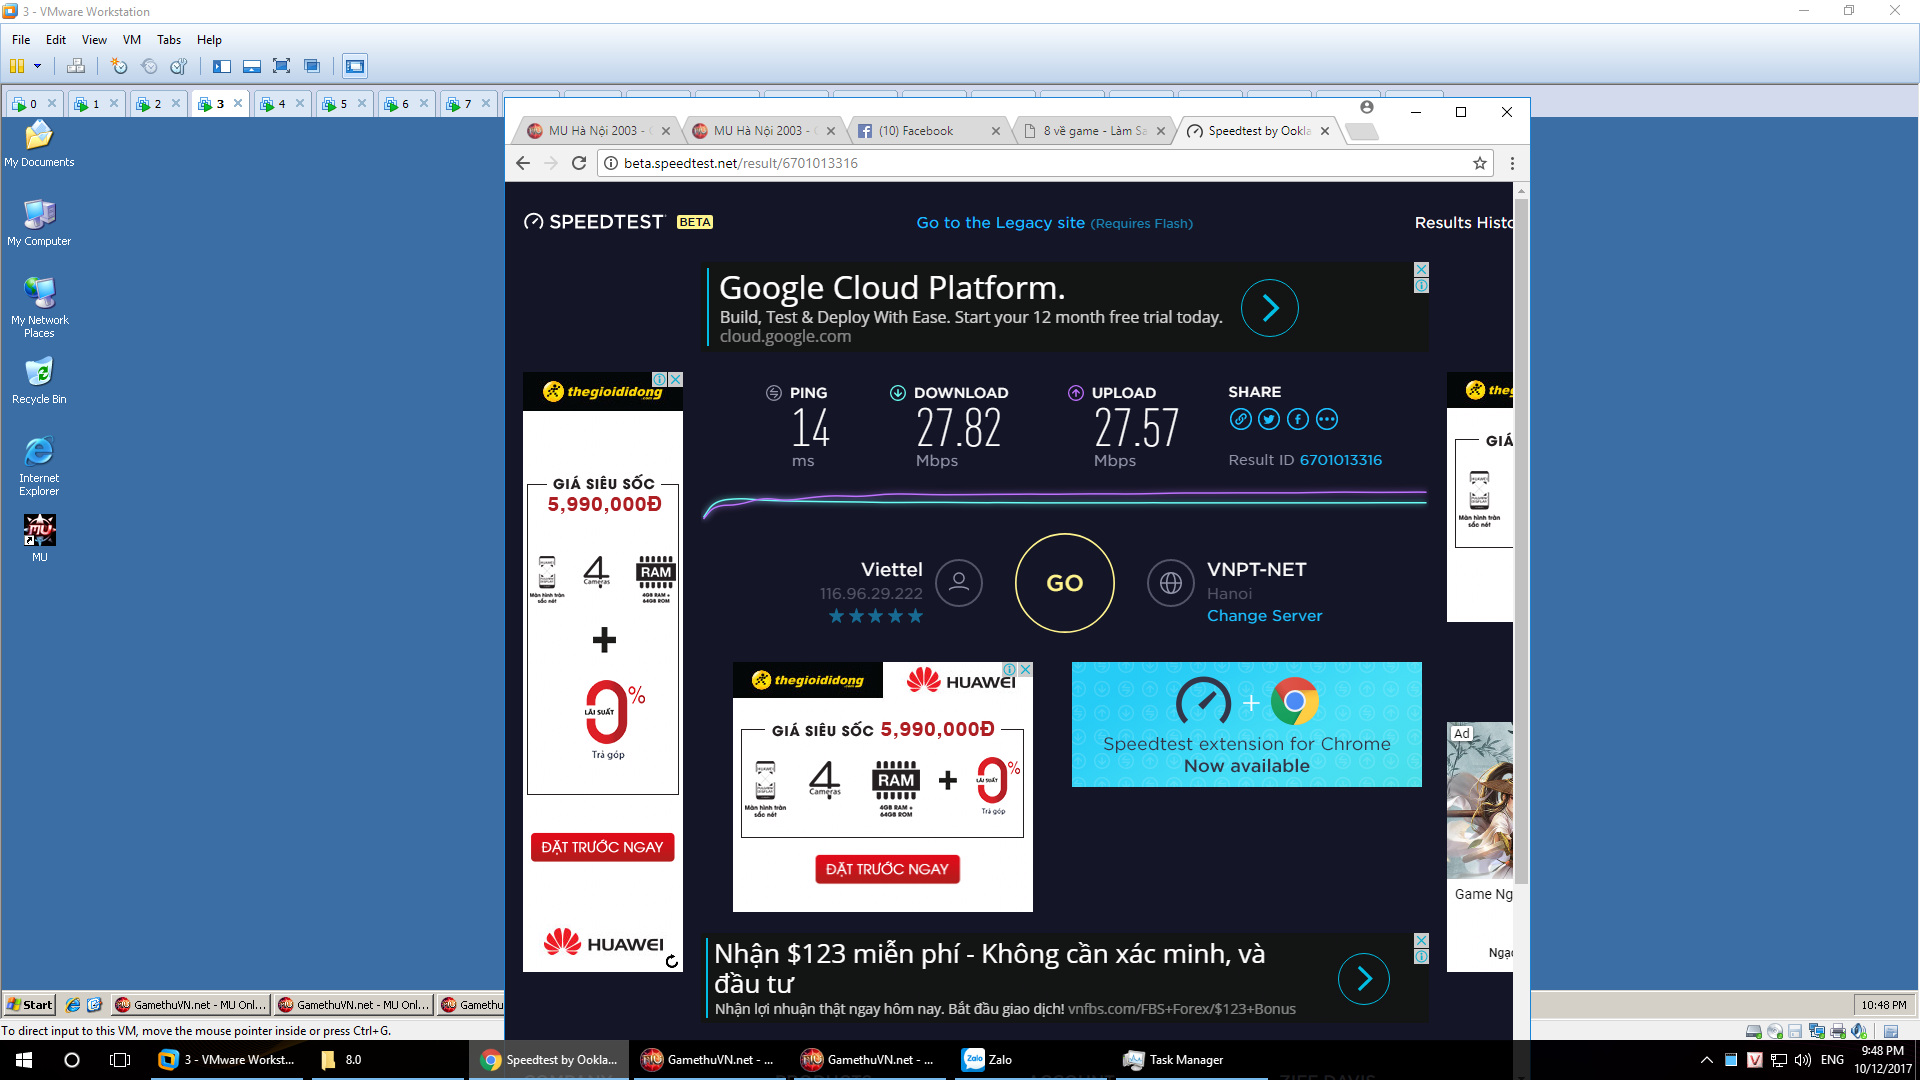Screen dimensions: 1920x1080
Task: Share result via Twitter icon
Action: click(1269, 420)
